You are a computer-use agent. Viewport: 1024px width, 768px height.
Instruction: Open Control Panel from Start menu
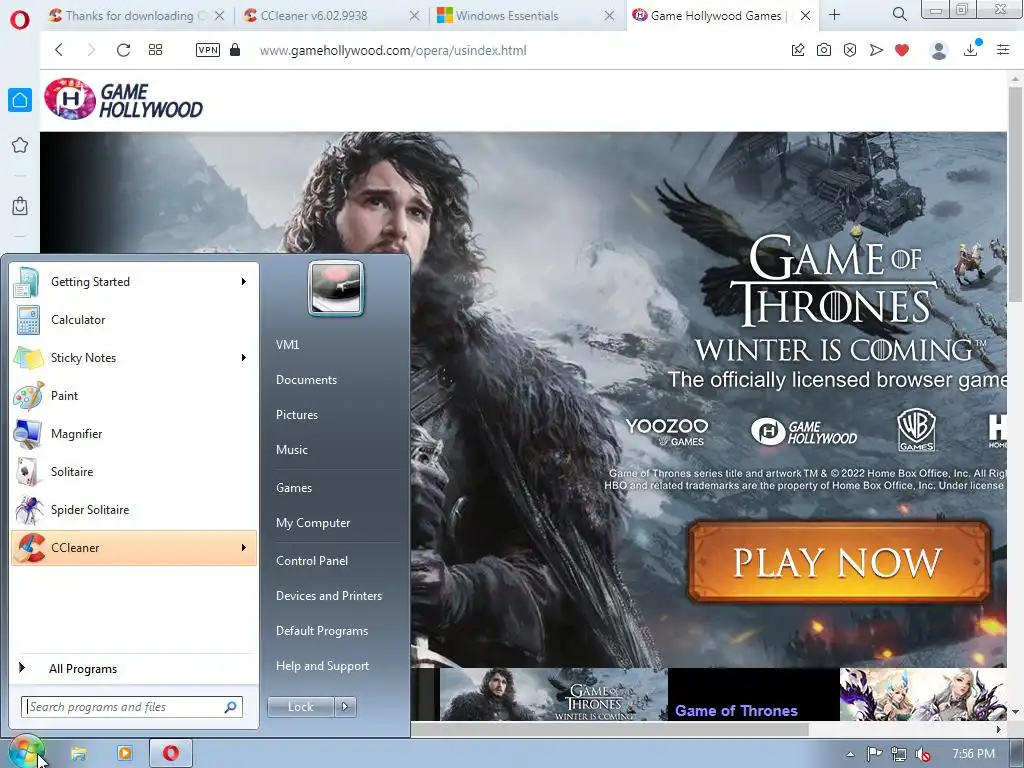[334, 560]
